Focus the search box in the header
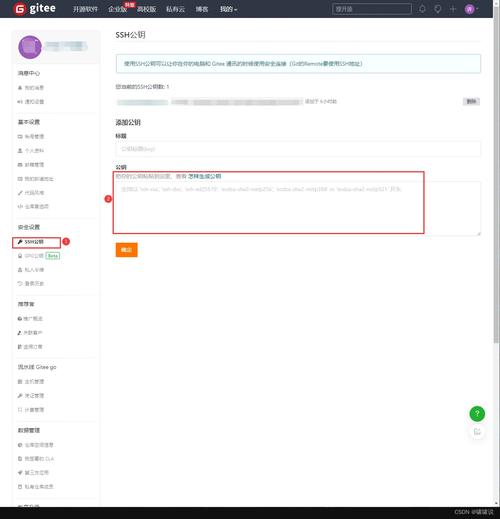500x519 pixels. click(x=372, y=9)
